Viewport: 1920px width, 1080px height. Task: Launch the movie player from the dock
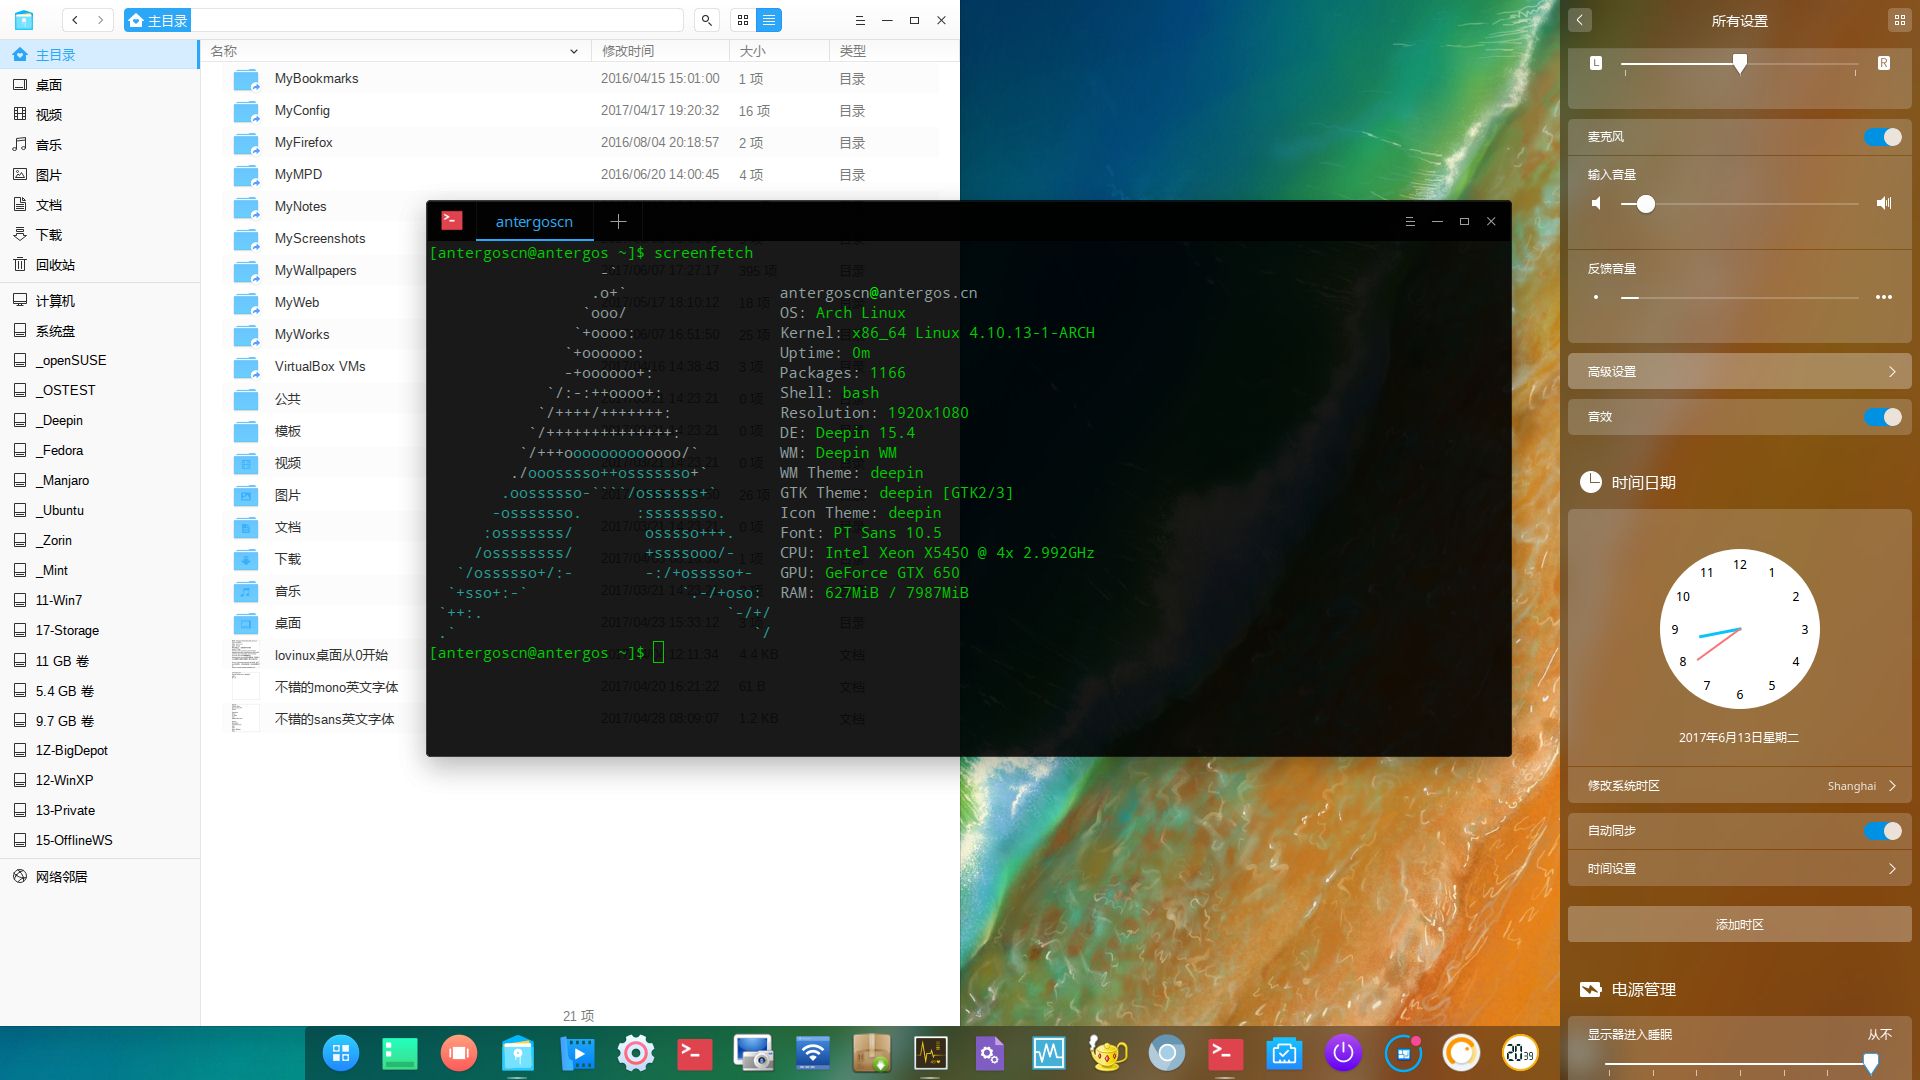tap(577, 1052)
